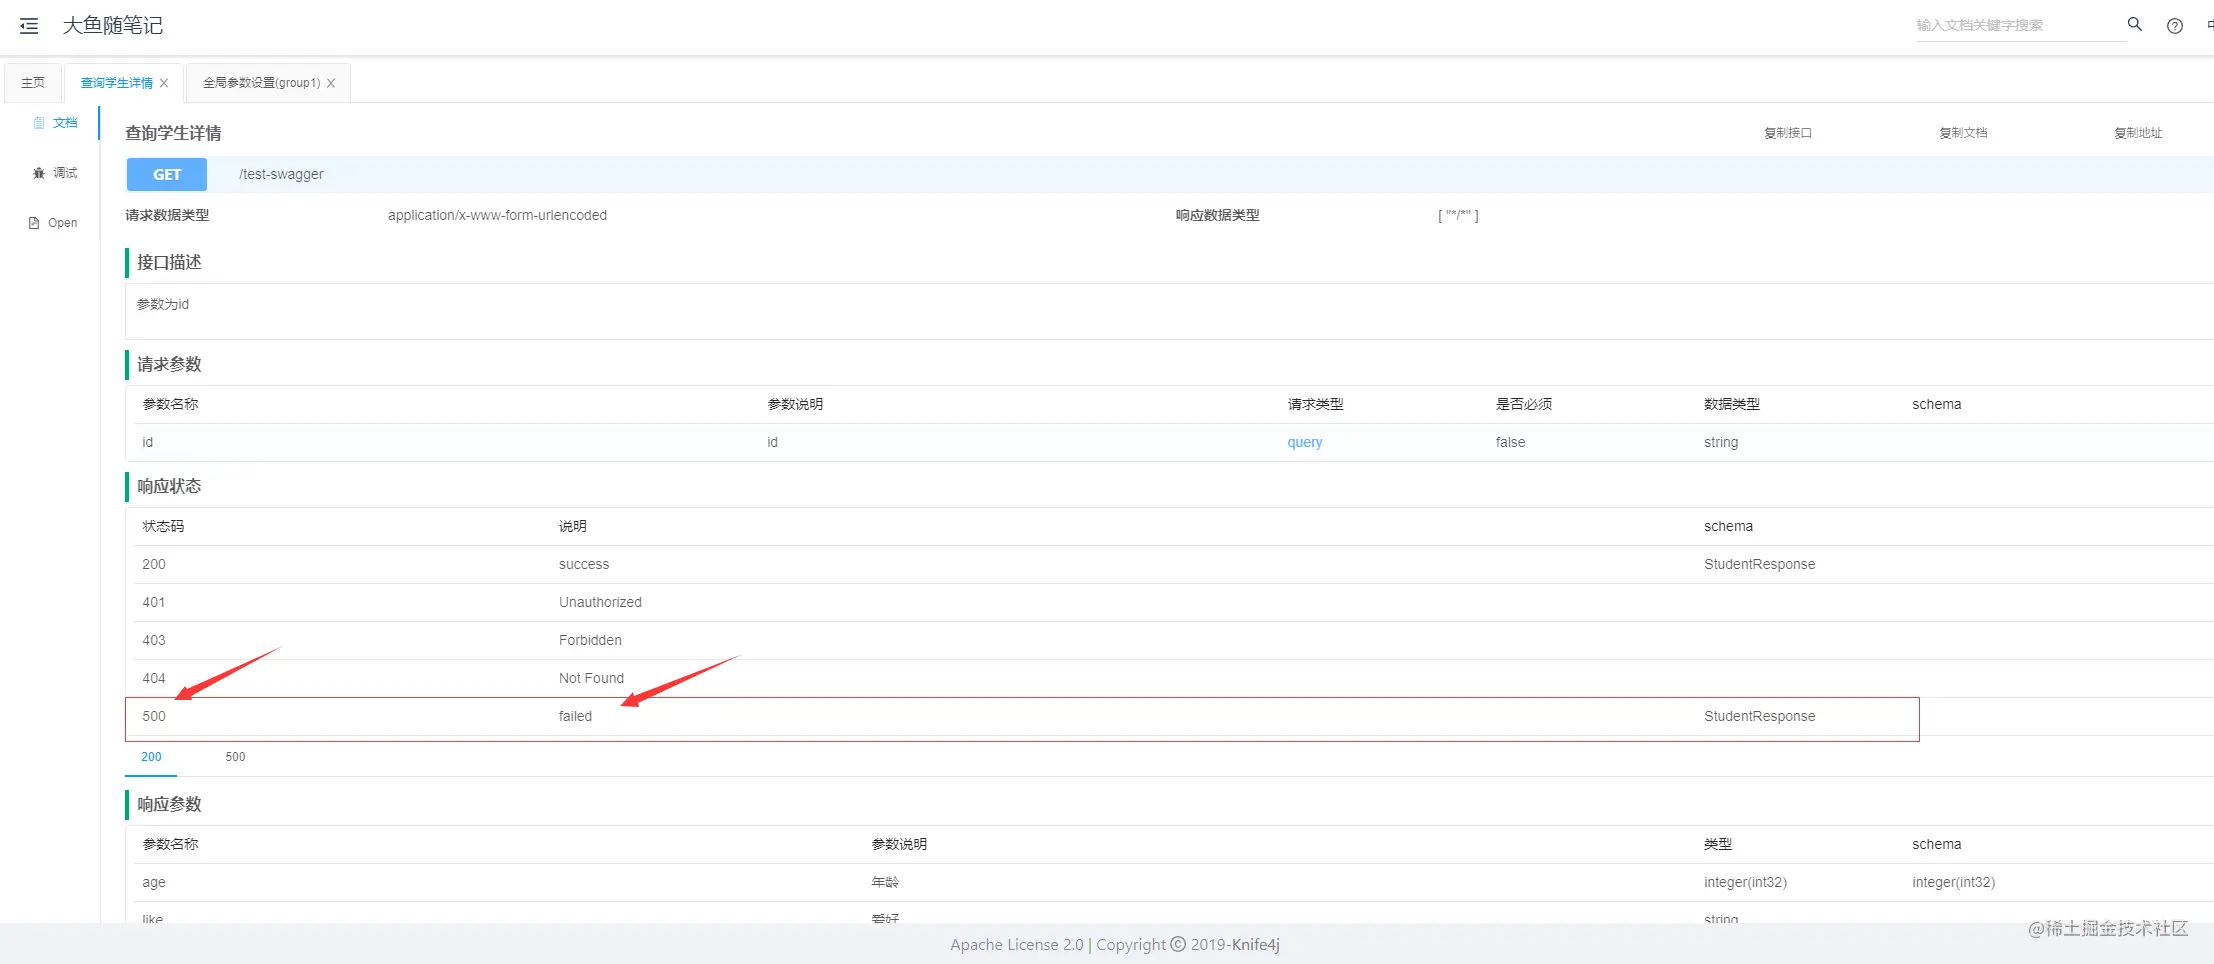Click the id parameter name in 请求参数
The image size is (2214, 964).
(148, 442)
